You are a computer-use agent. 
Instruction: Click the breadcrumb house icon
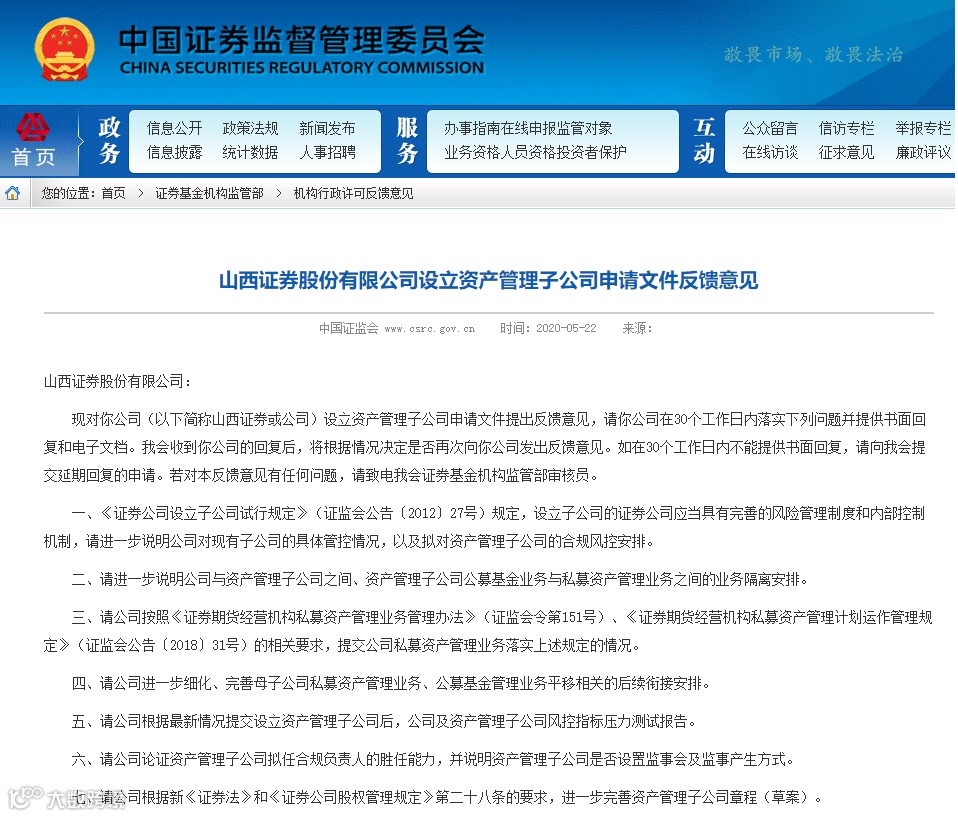pyautogui.click(x=13, y=193)
